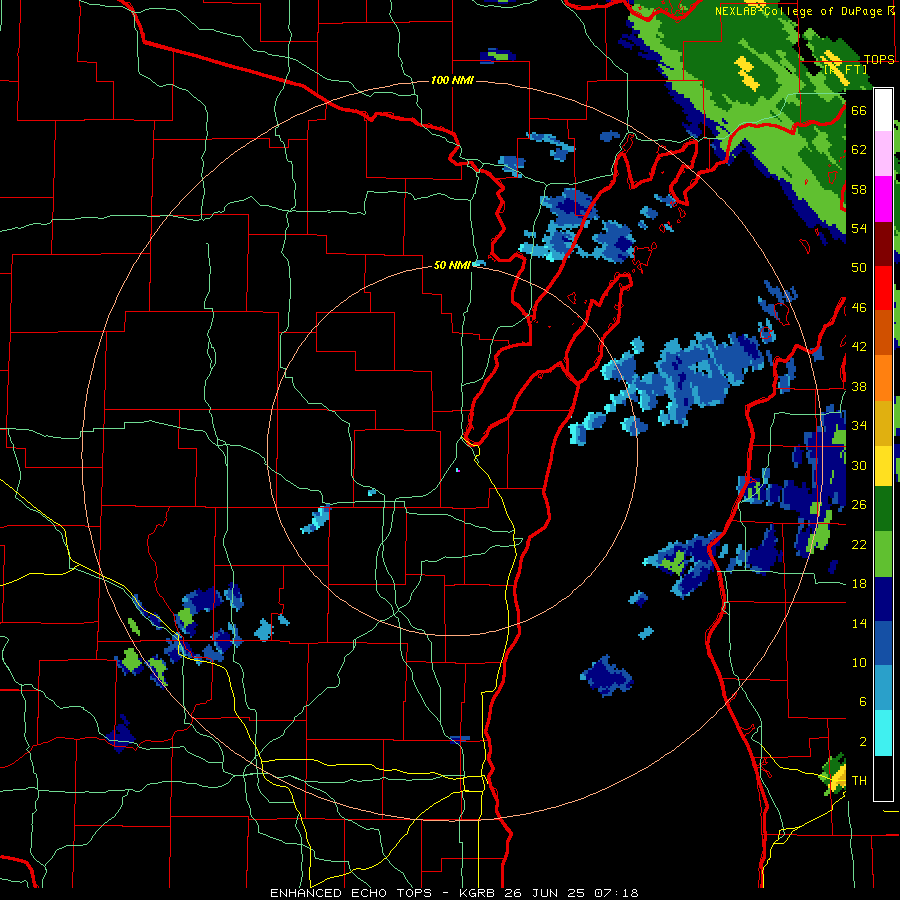The image size is (900, 900).
Task: Pick the dark orange legend swatch
Action: tap(883, 332)
